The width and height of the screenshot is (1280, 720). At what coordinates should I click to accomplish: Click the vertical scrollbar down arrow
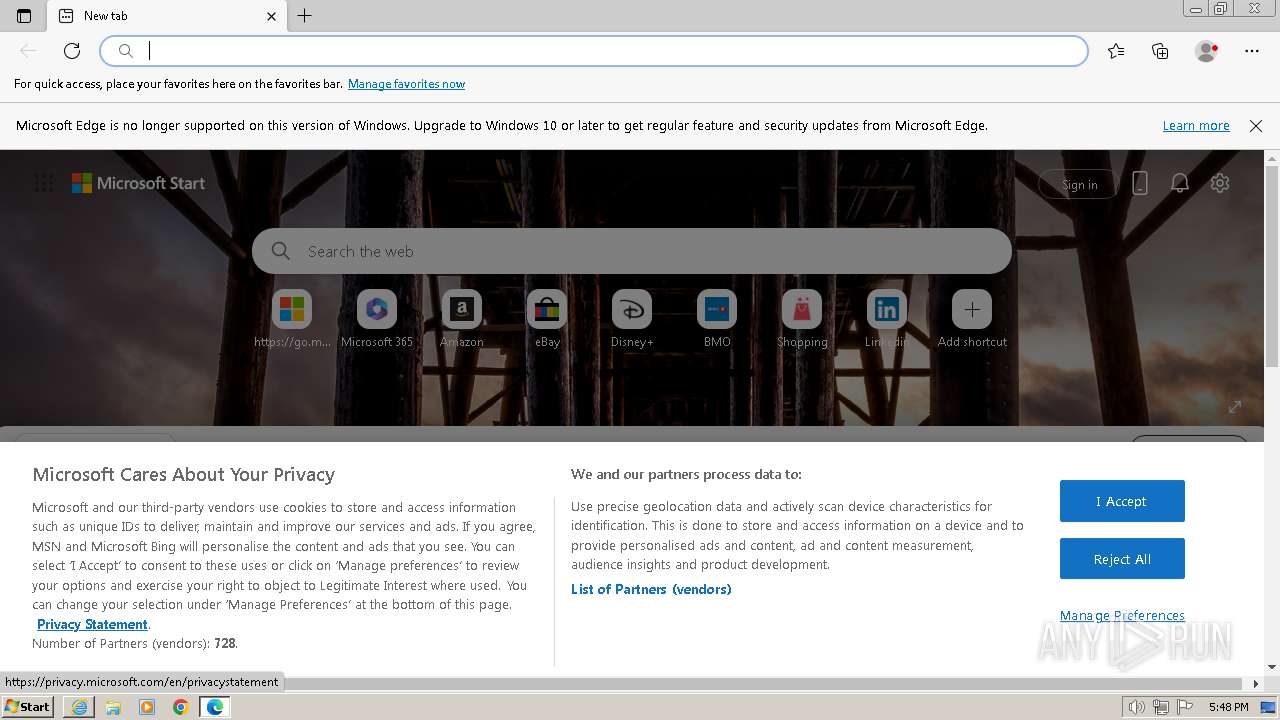point(1272,667)
